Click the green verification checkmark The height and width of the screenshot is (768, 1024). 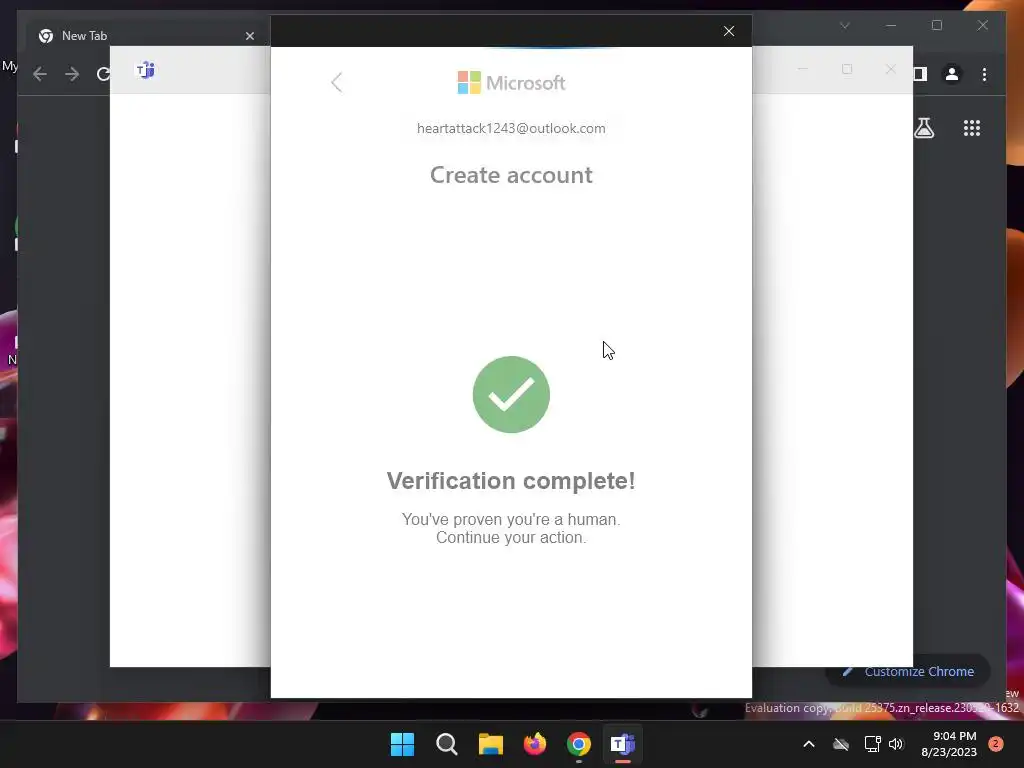[x=511, y=394]
